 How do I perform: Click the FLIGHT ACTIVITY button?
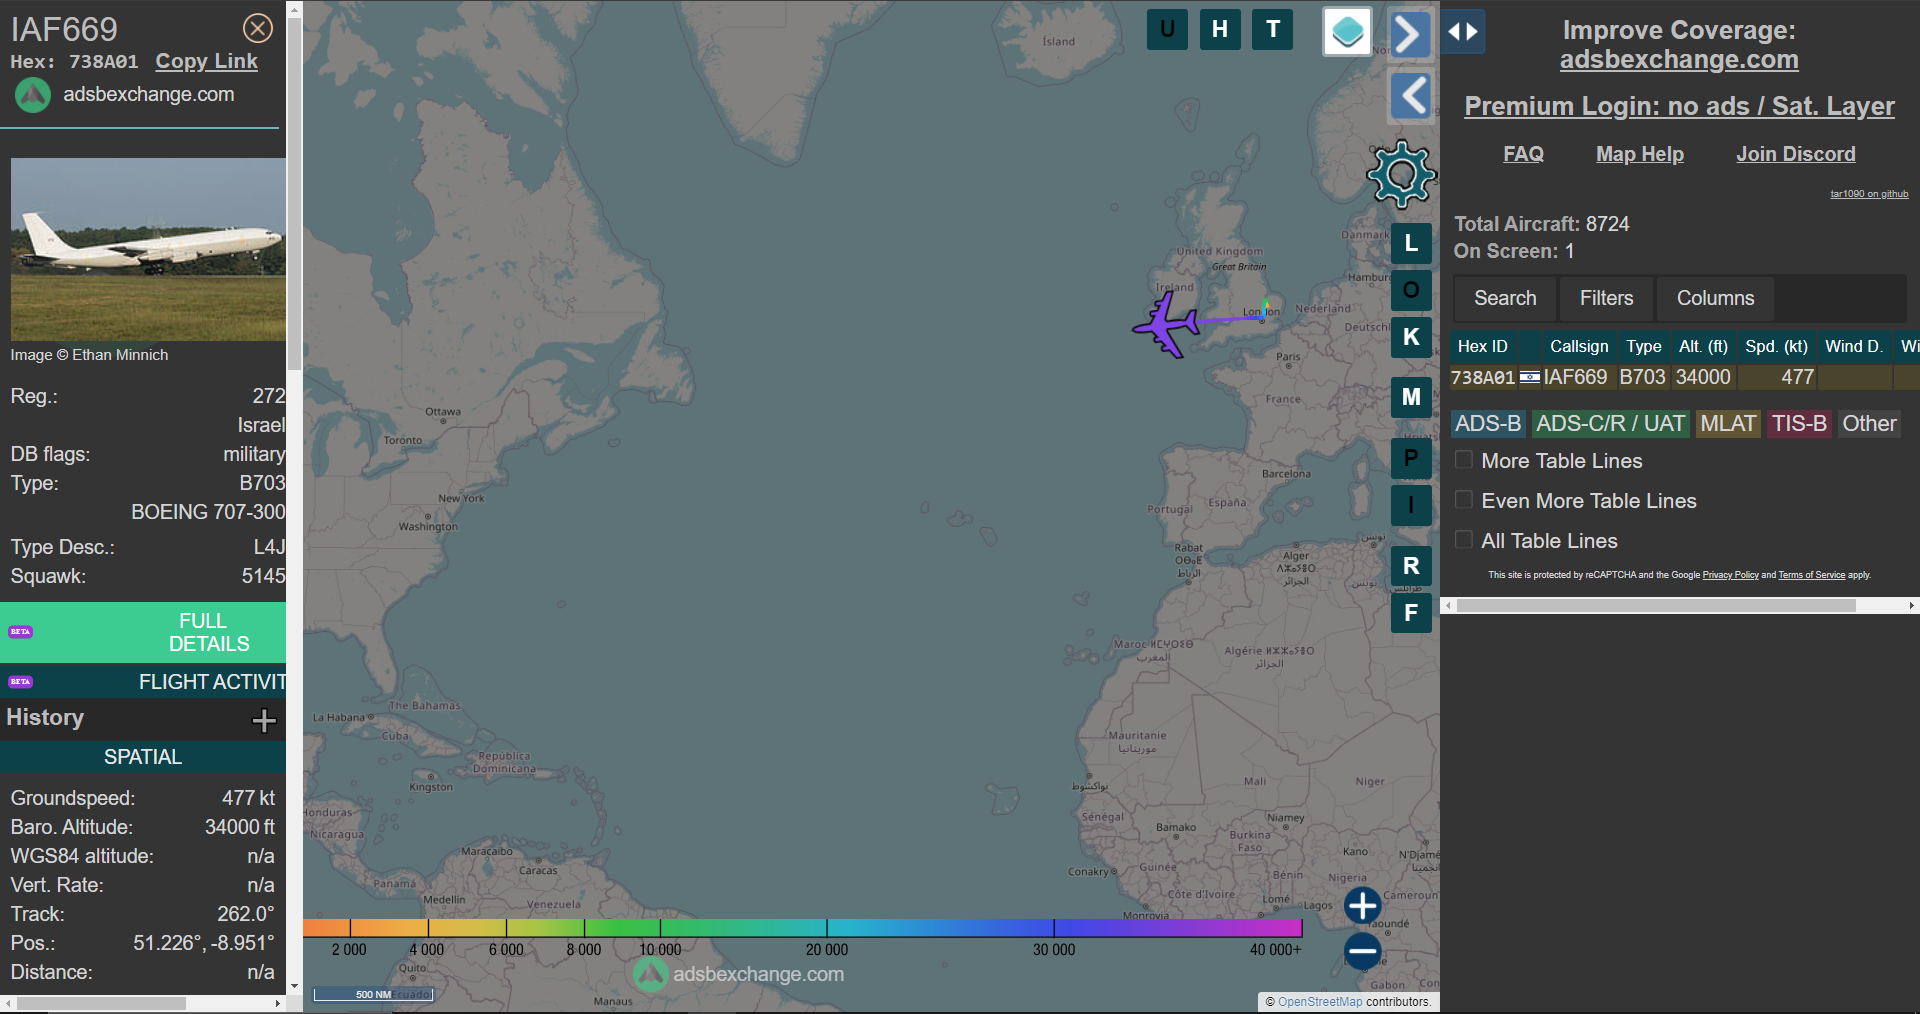[143, 682]
